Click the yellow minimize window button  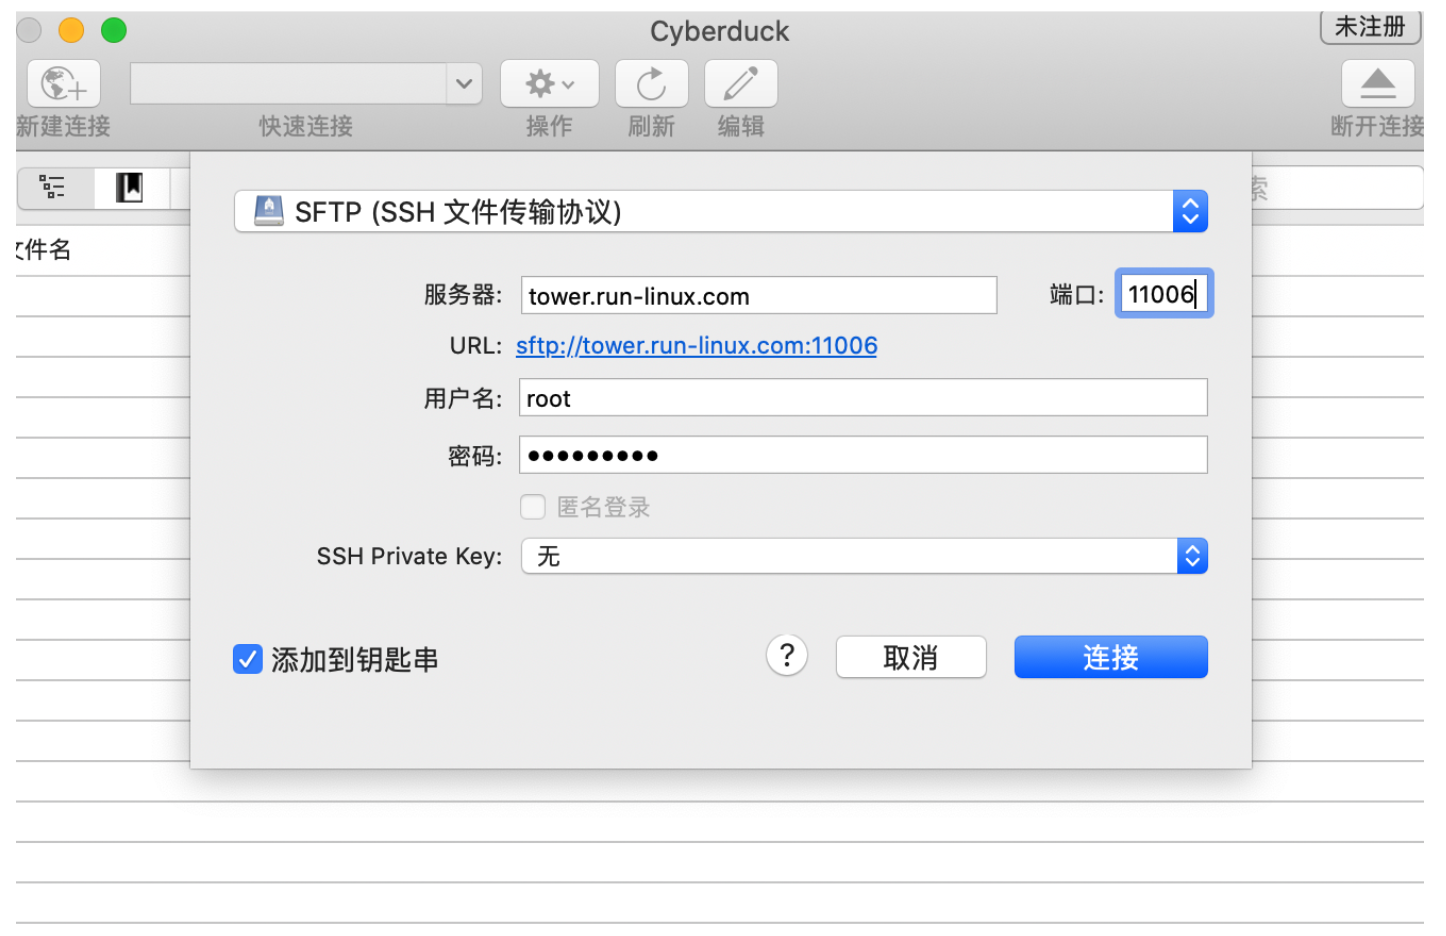(71, 31)
